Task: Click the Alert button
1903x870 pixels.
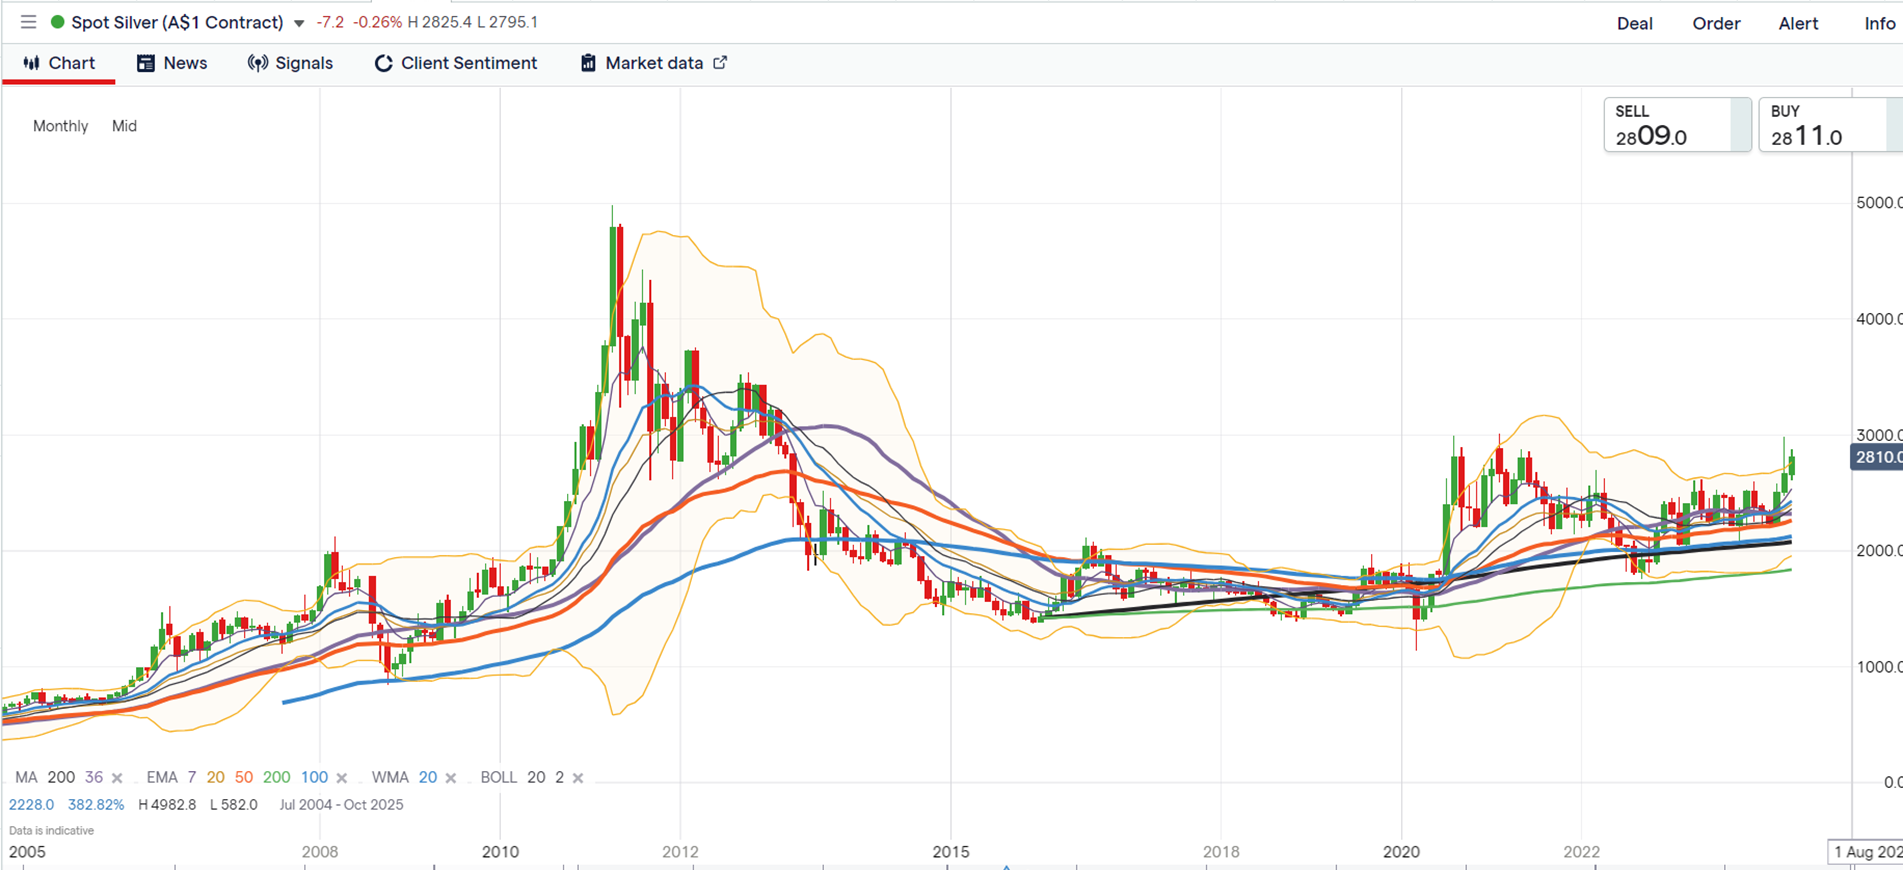Action: 1798,23
